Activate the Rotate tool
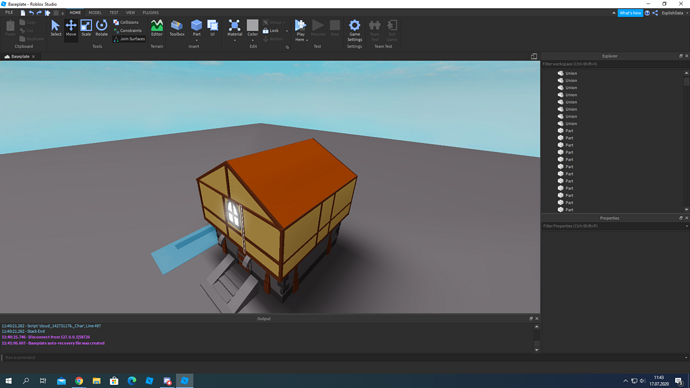Viewport: 690px width, 388px height. [102, 28]
